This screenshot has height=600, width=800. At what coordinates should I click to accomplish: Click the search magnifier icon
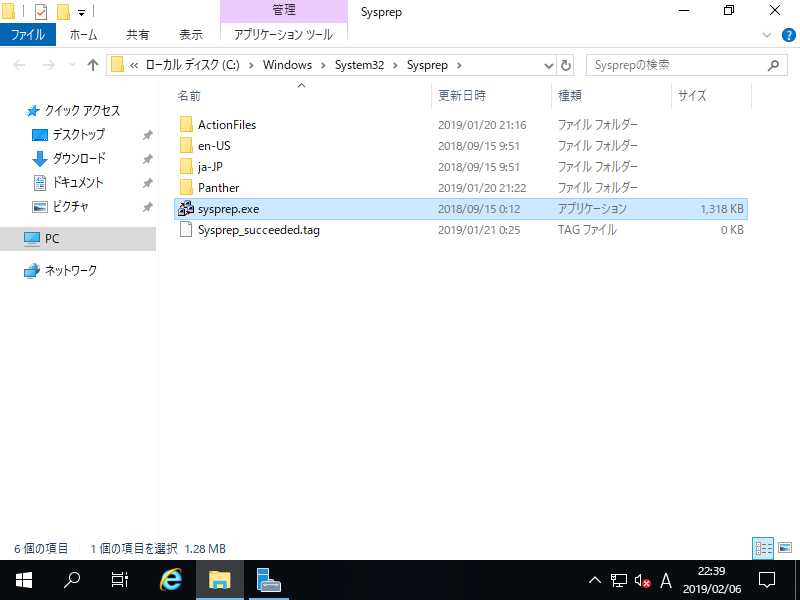773,65
